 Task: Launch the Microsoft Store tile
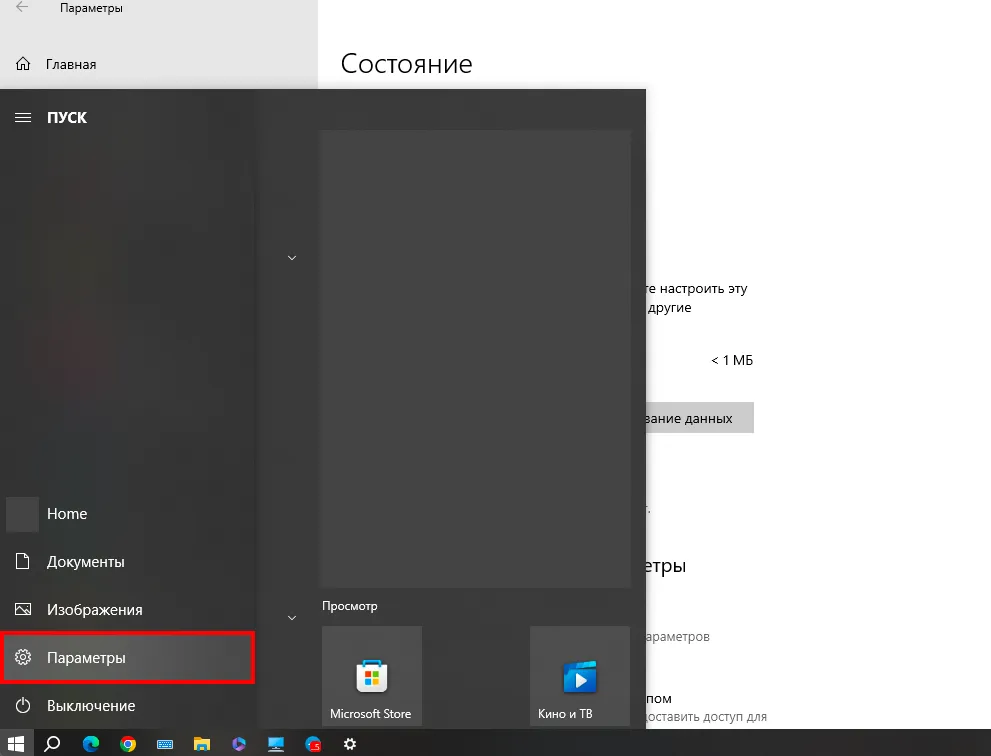(x=372, y=676)
